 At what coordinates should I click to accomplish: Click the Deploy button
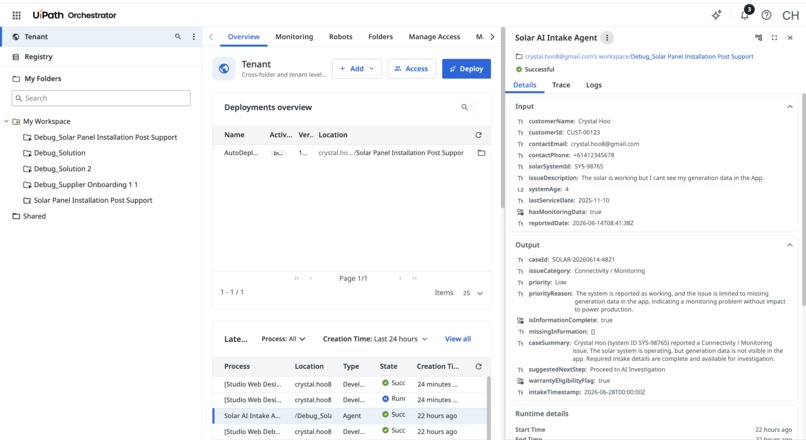click(466, 68)
